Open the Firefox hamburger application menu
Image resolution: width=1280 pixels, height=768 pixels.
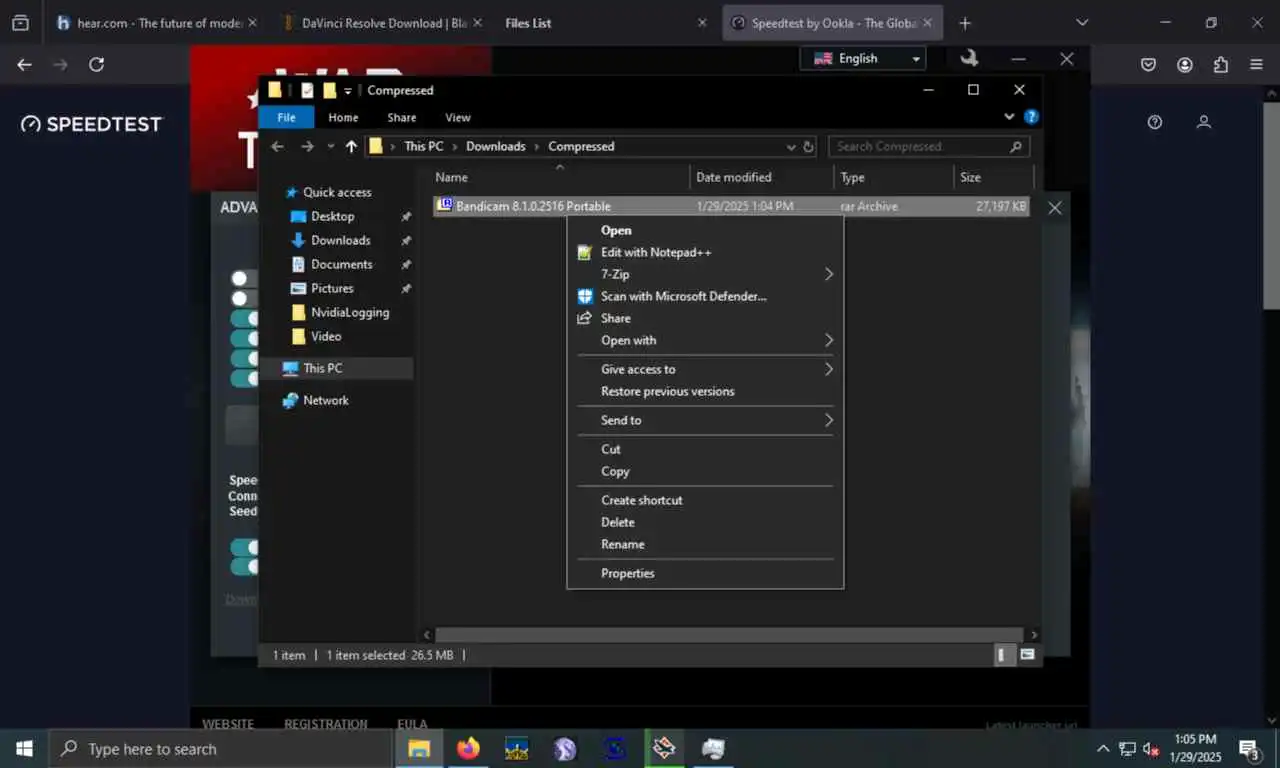[1257, 64]
